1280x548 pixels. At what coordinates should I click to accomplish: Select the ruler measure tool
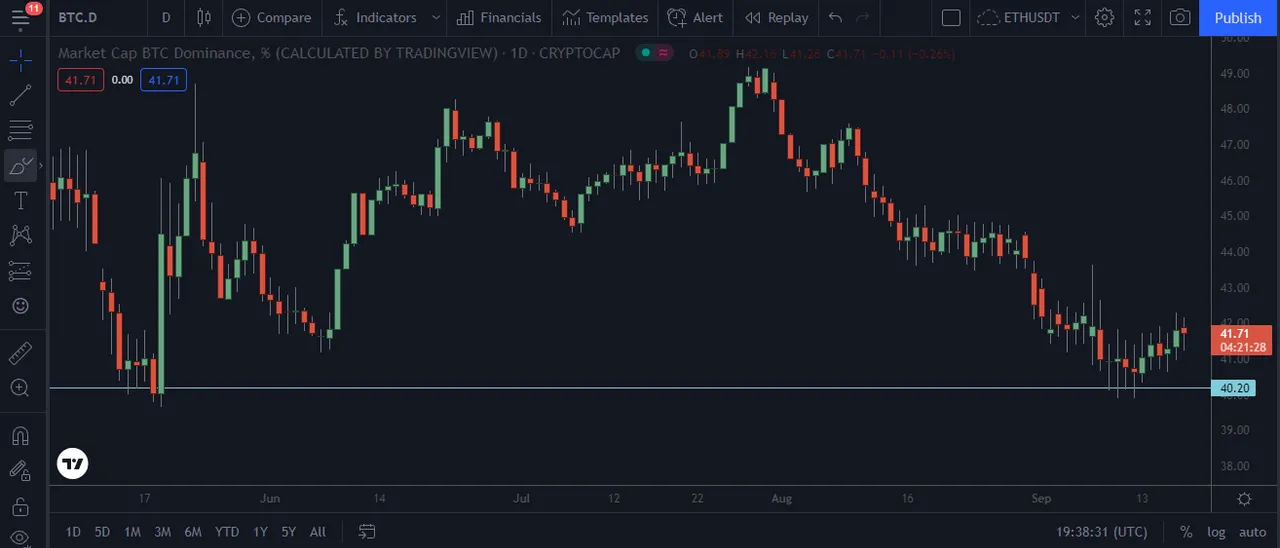point(20,352)
